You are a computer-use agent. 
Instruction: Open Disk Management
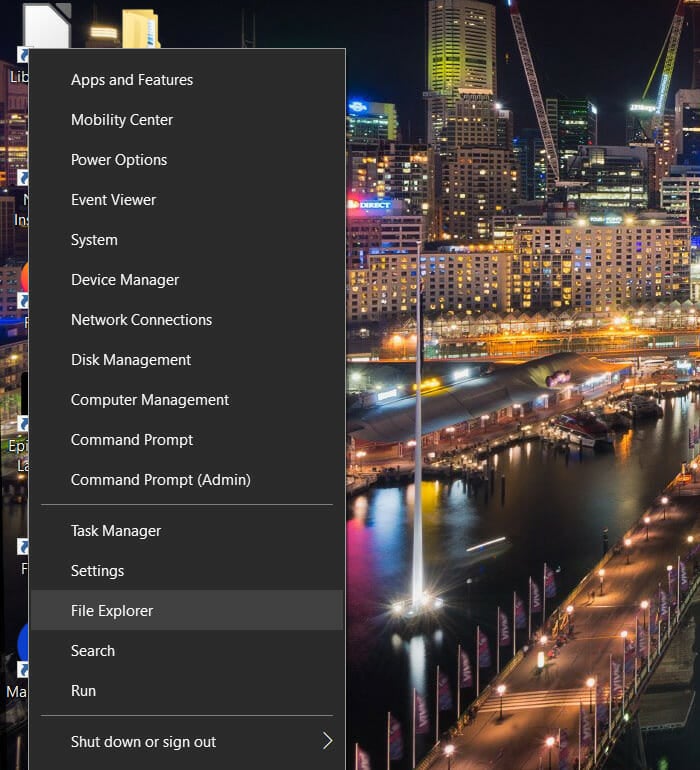coord(131,360)
